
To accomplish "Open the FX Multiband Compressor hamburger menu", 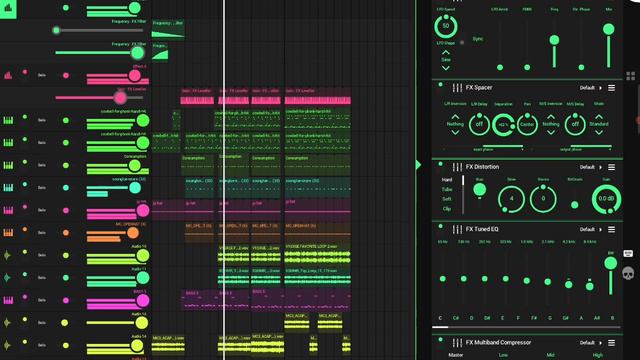I will (x=611, y=343).
